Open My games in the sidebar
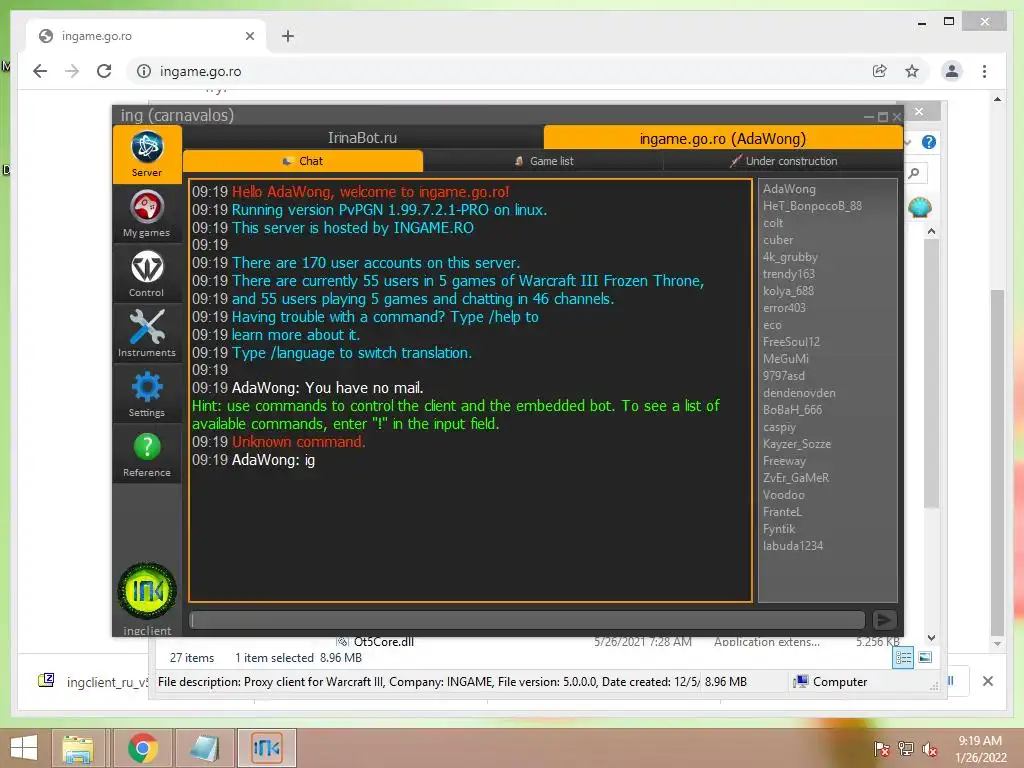The width and height of the screenshot is (1024, 768). (147, 214)
